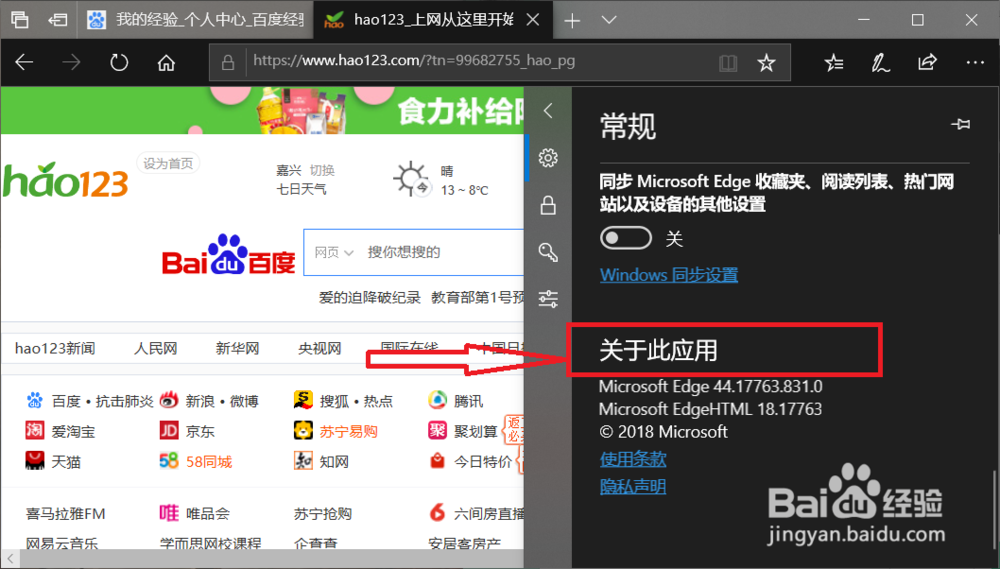1000x569 pixels.
Task: Open the tab list chevron next to new tab
Action: 609,20
